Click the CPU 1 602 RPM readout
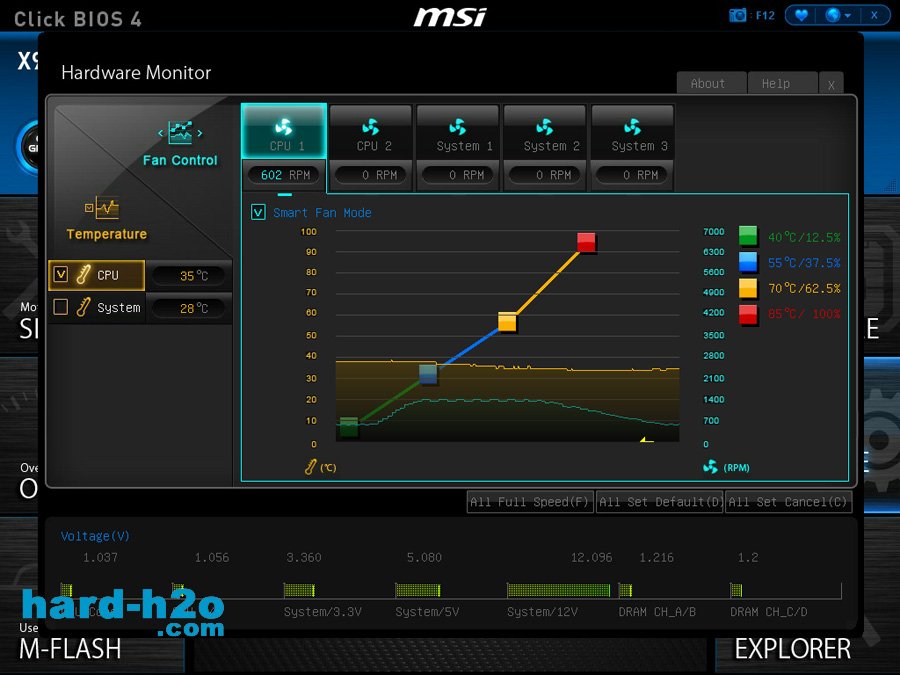900x675 pixels. point(285,174)
